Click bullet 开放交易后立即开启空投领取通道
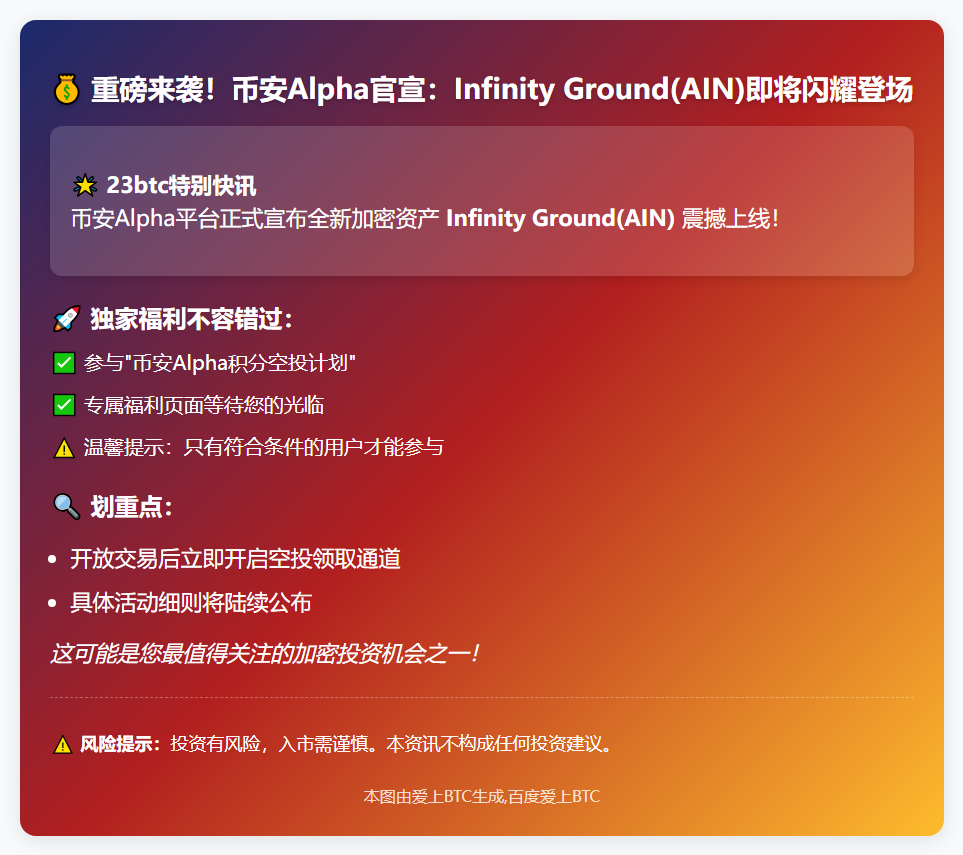Image resolution: width=963 pixels, height=855 pixels. pyautogui.click(x=235, y=559)
